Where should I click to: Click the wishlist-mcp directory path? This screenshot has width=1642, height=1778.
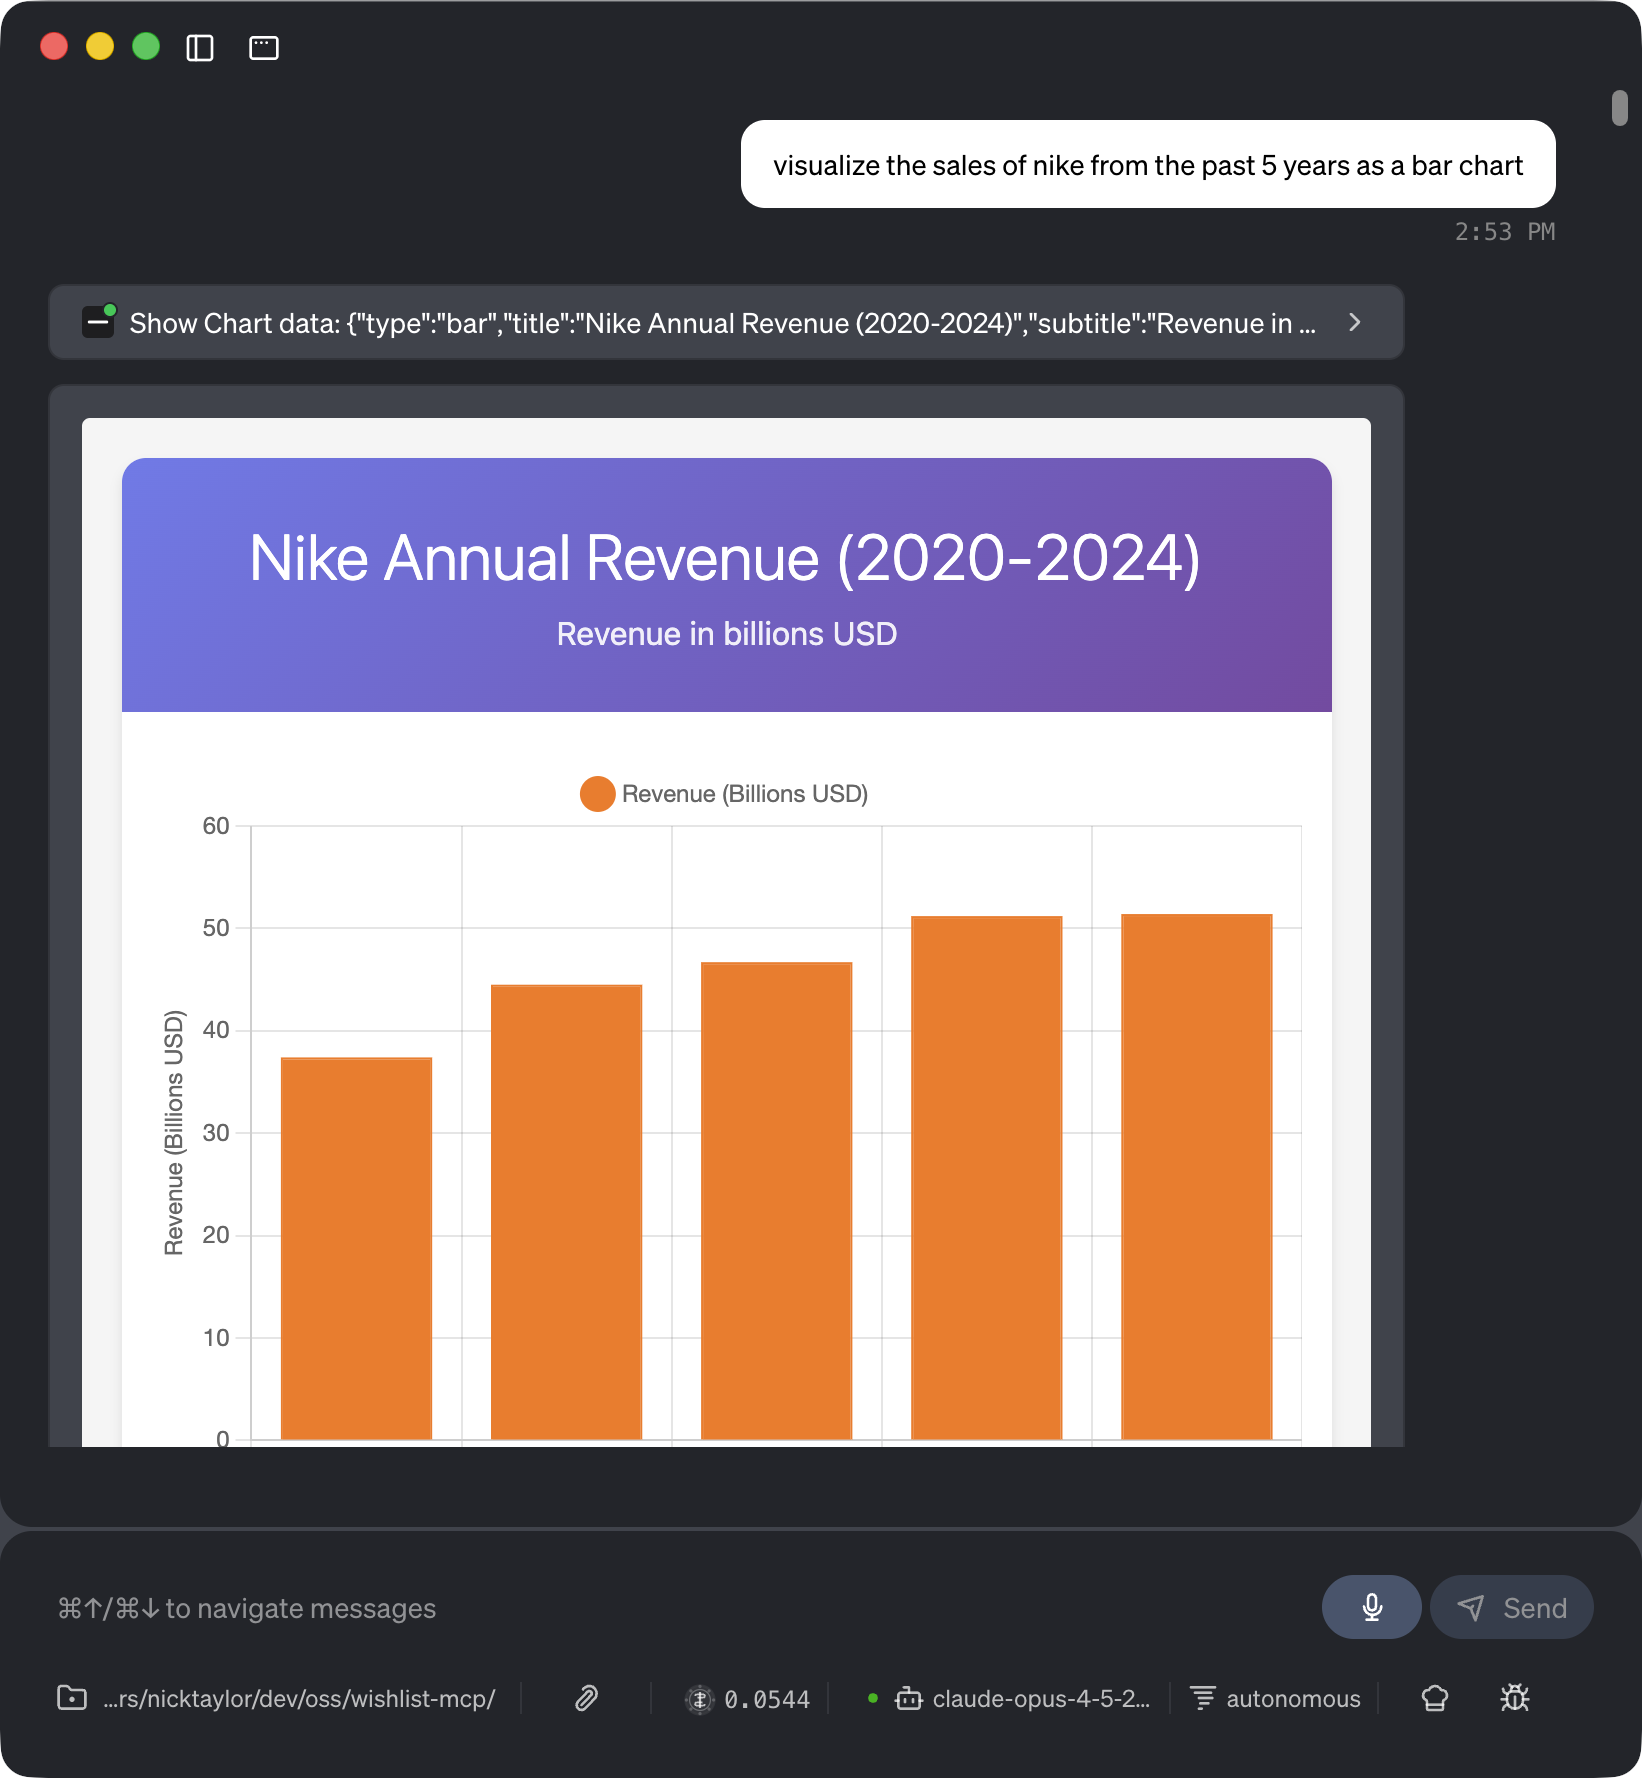[x=300, y=1698]
